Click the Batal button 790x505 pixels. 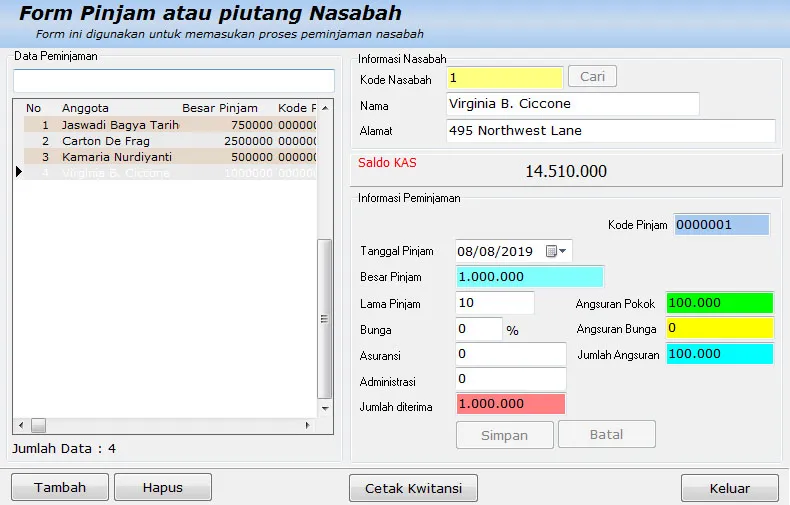click(x=607, y=434)
